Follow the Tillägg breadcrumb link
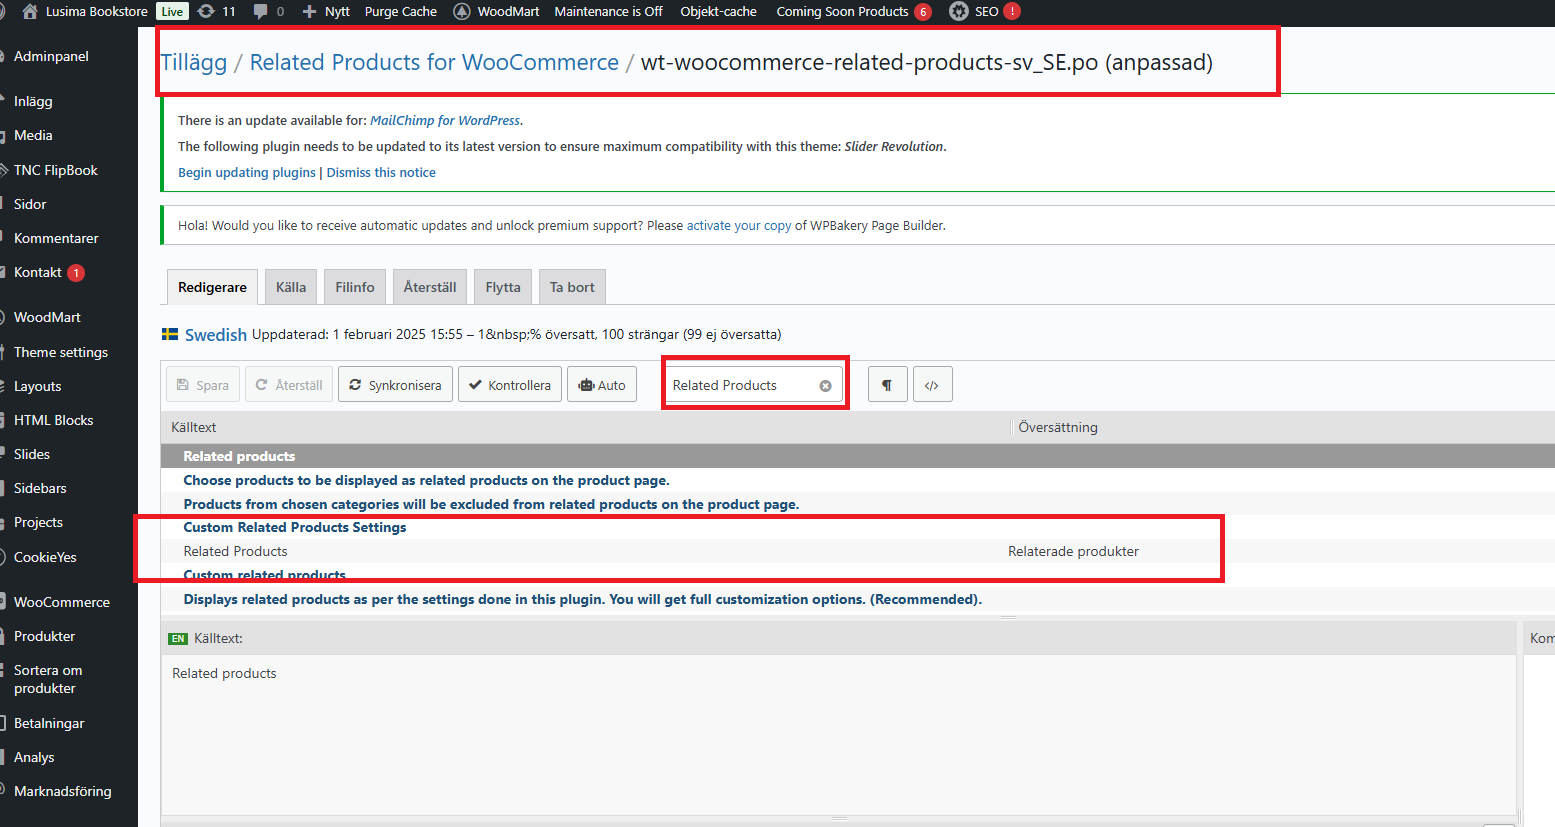Viewport: 1555px width, 827px height. (x=194, y=62)
